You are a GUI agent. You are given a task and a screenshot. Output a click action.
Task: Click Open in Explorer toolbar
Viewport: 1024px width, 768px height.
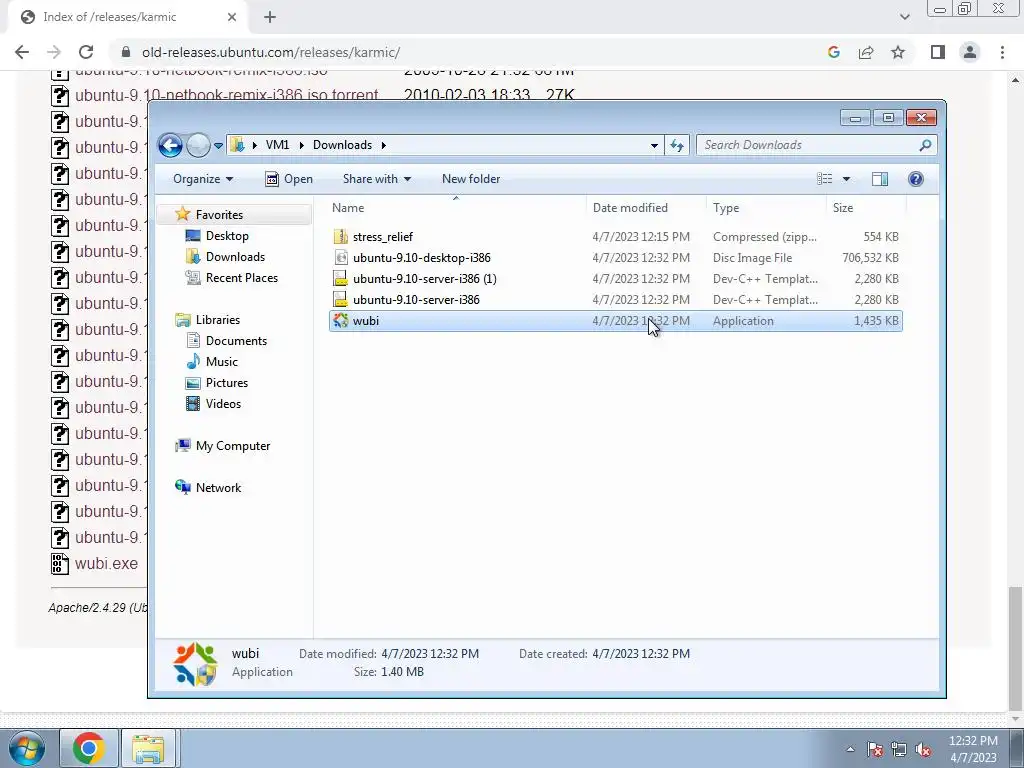[289, 179]
